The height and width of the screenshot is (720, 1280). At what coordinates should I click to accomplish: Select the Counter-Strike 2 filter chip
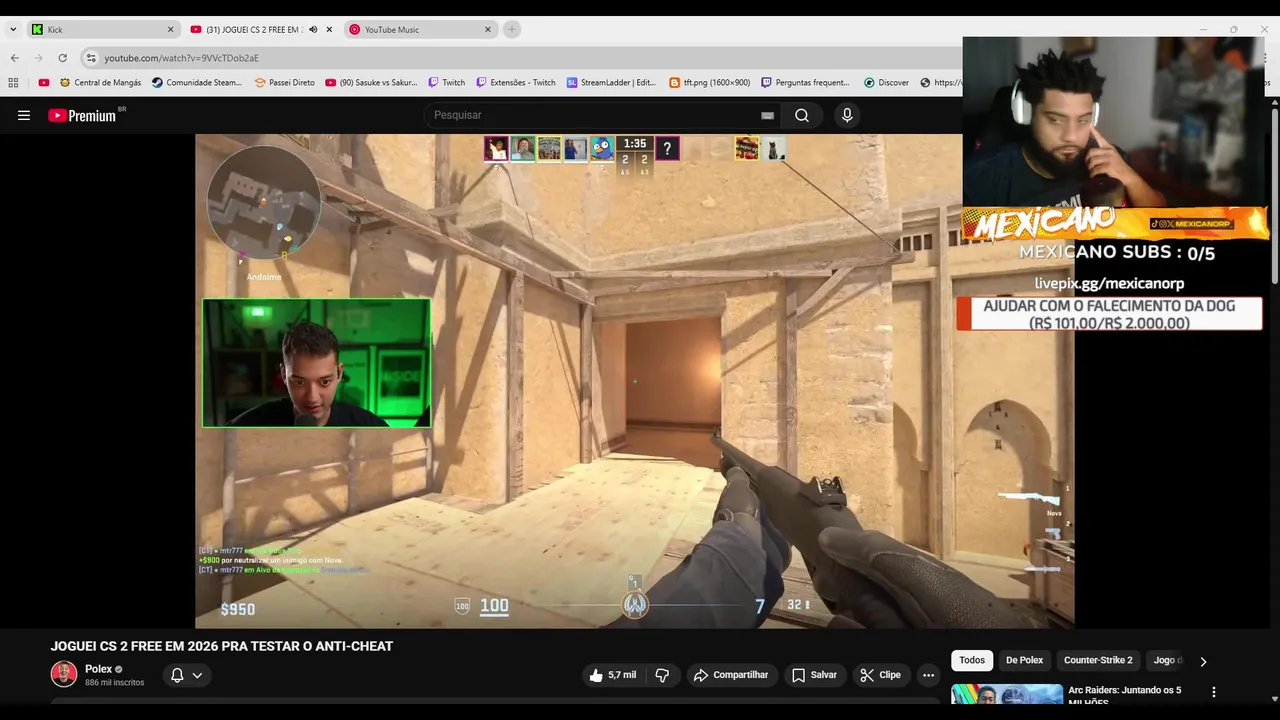click(x=1098, y=660)
